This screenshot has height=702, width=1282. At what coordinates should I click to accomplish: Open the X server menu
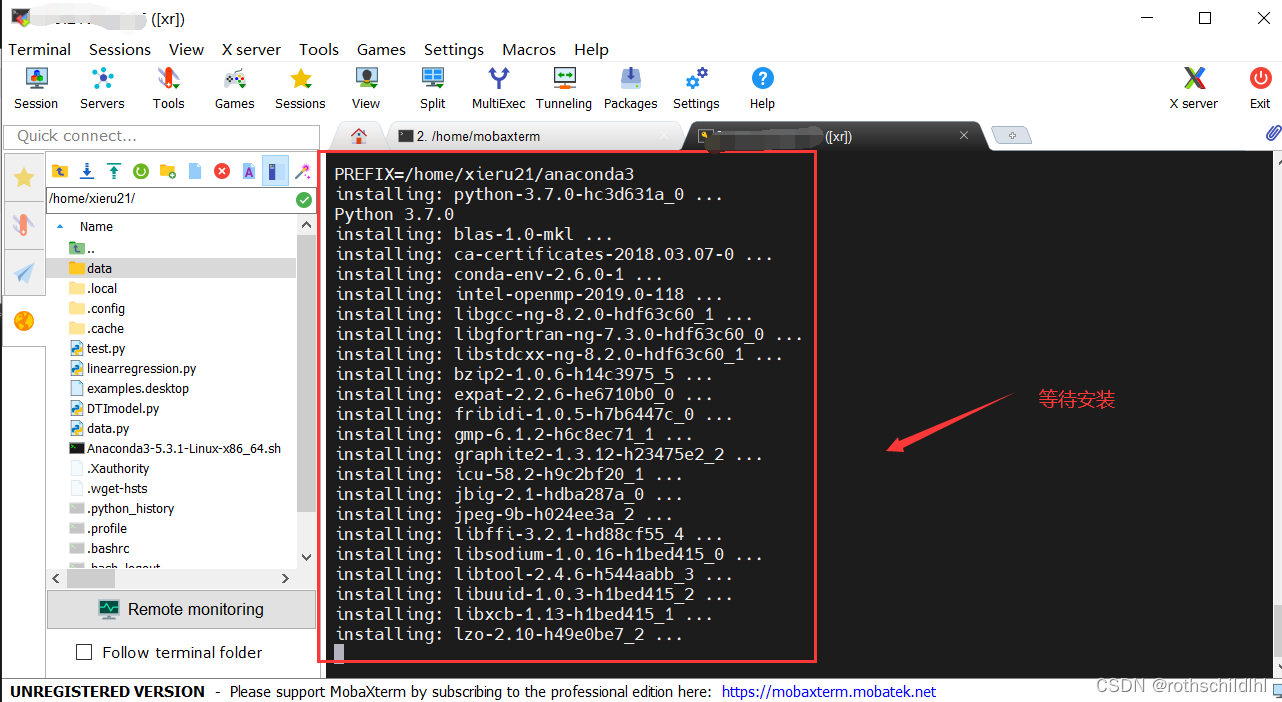pos(251,49)
